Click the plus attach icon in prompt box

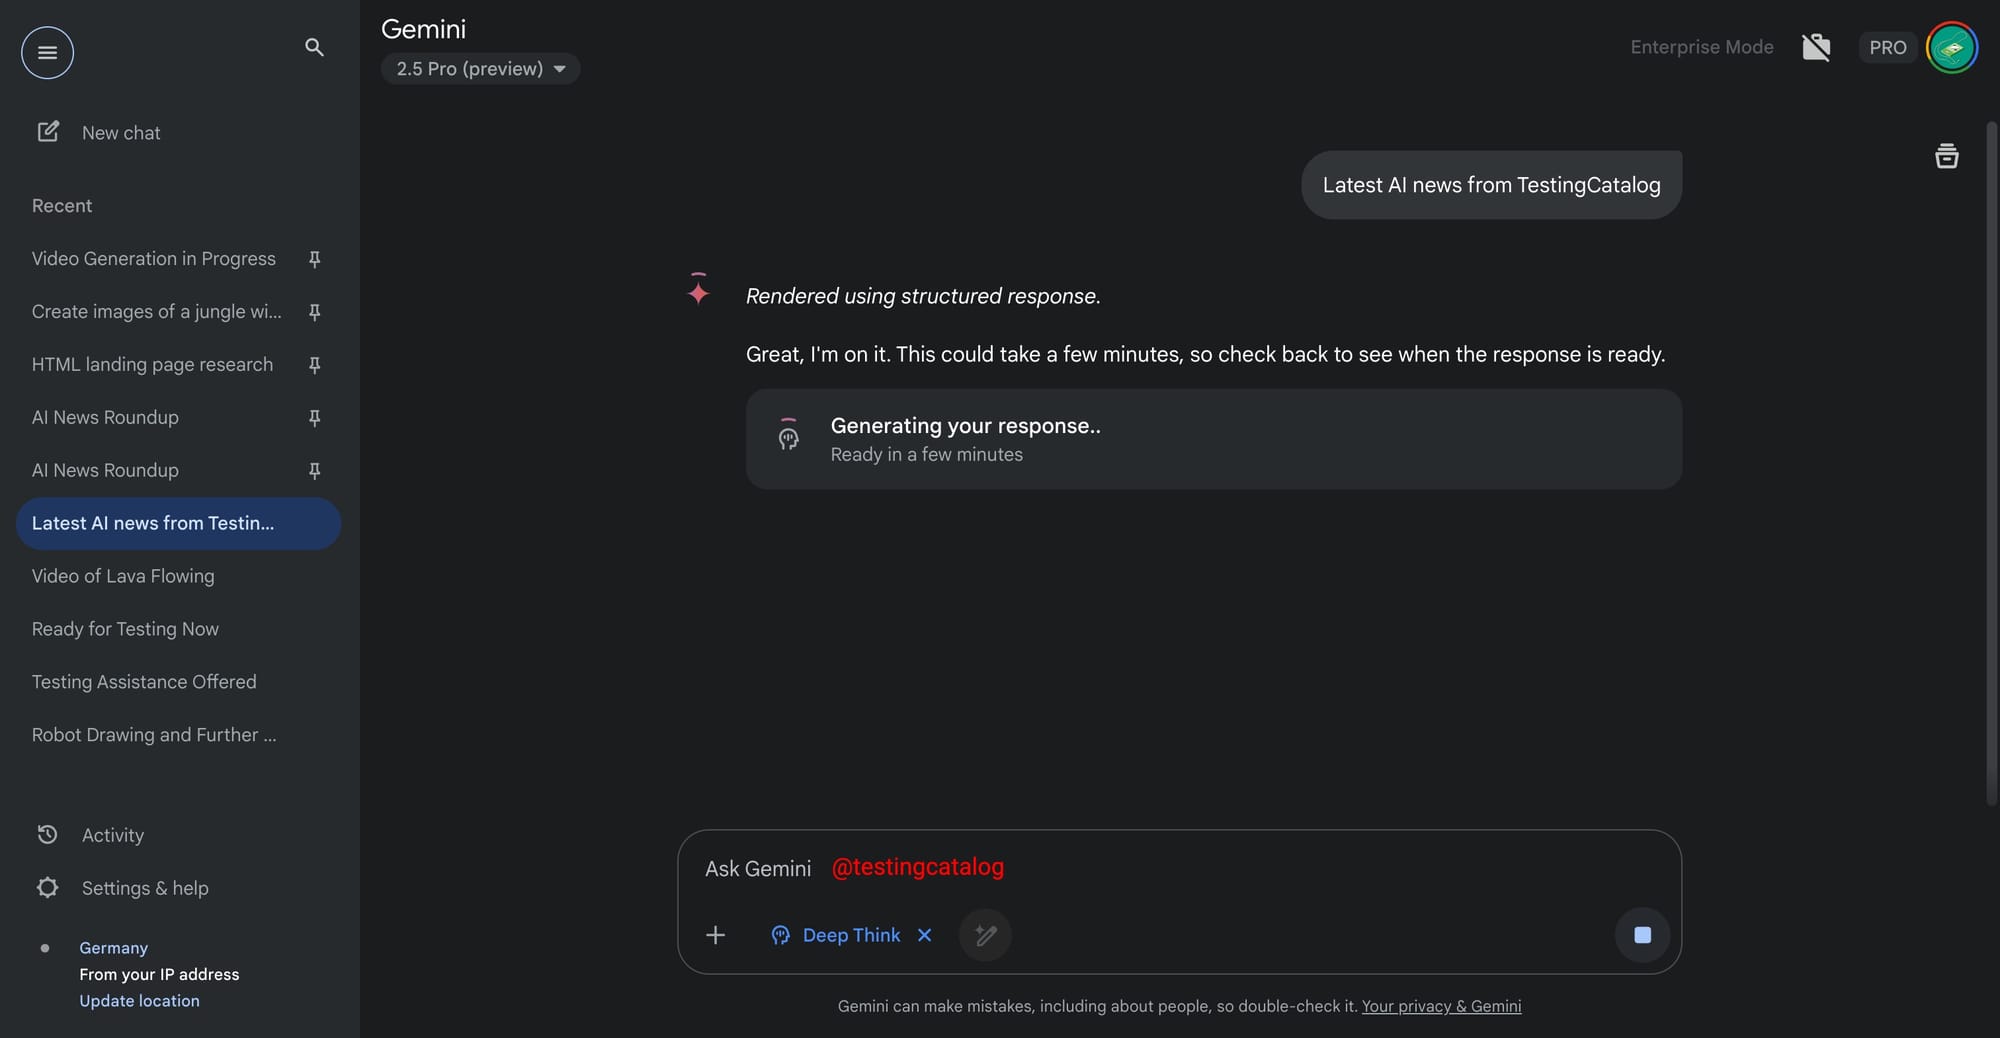pyautogui.click(x=715, y=935)
